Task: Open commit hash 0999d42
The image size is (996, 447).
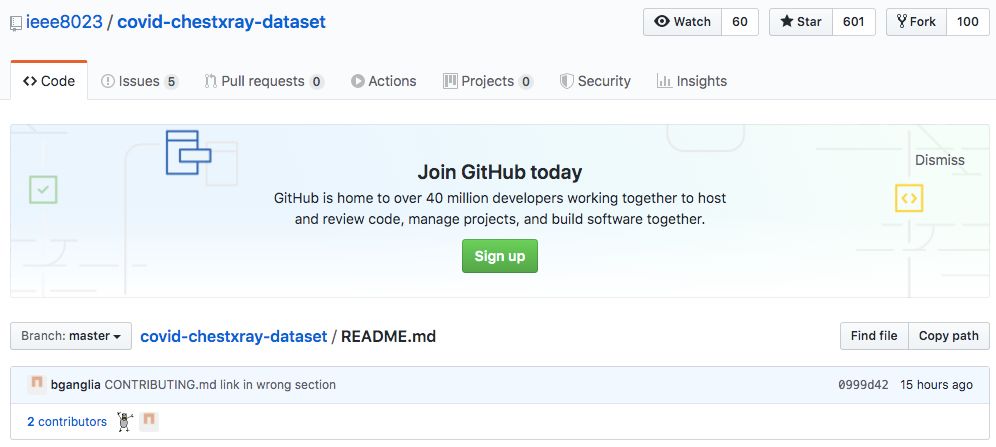Action: tap(864, 384)
